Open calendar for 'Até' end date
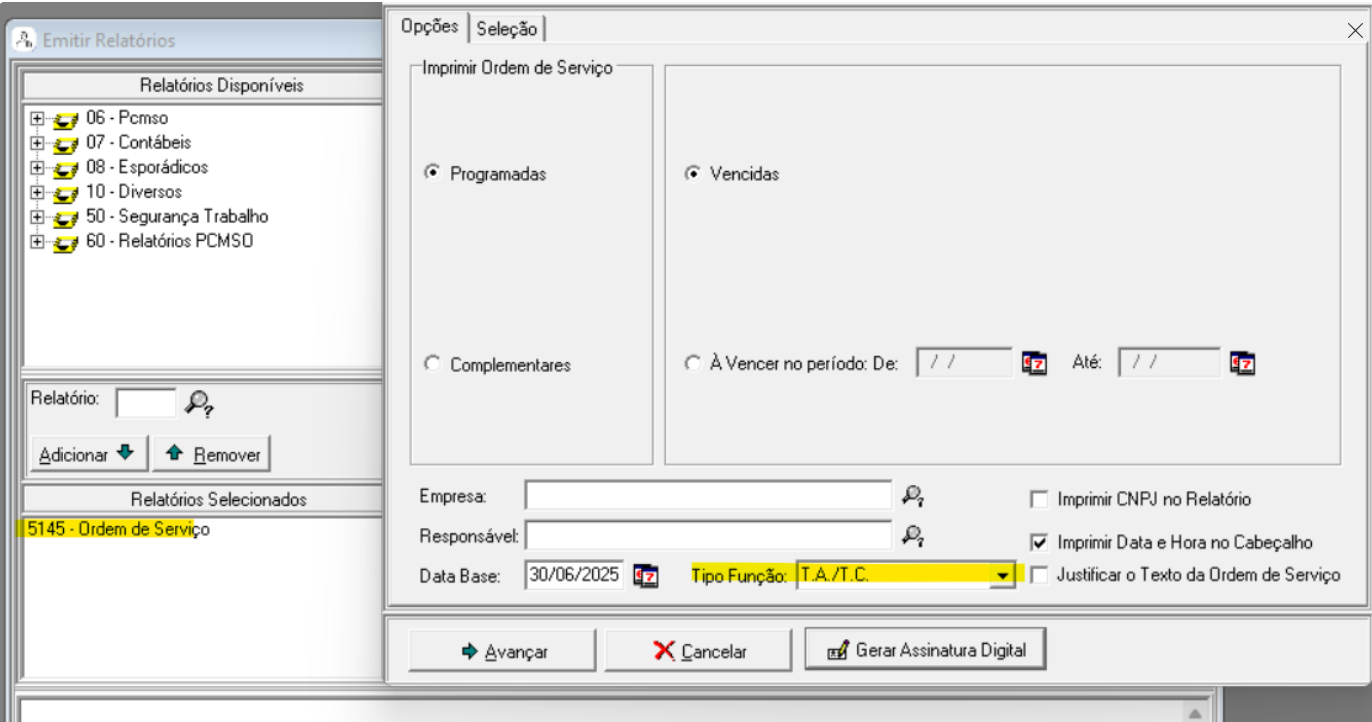 pos(1242,363)
